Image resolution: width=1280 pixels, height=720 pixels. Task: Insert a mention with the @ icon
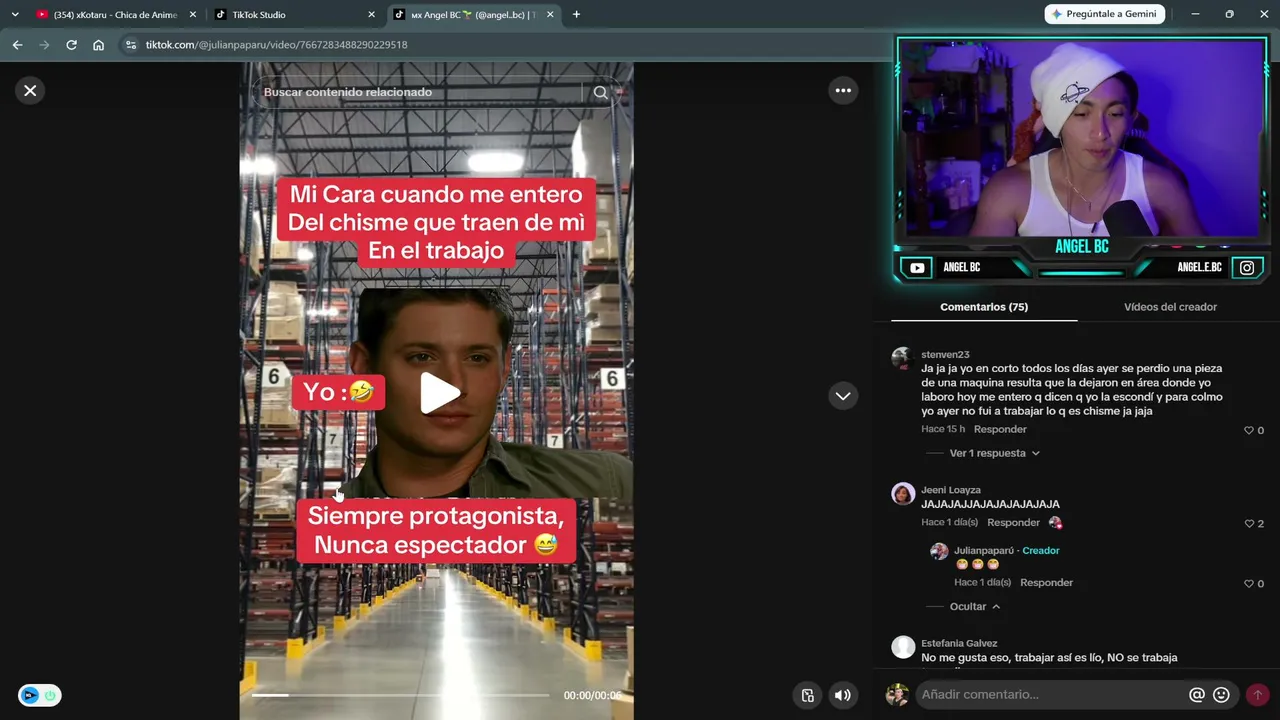(x=1196, y=694)
